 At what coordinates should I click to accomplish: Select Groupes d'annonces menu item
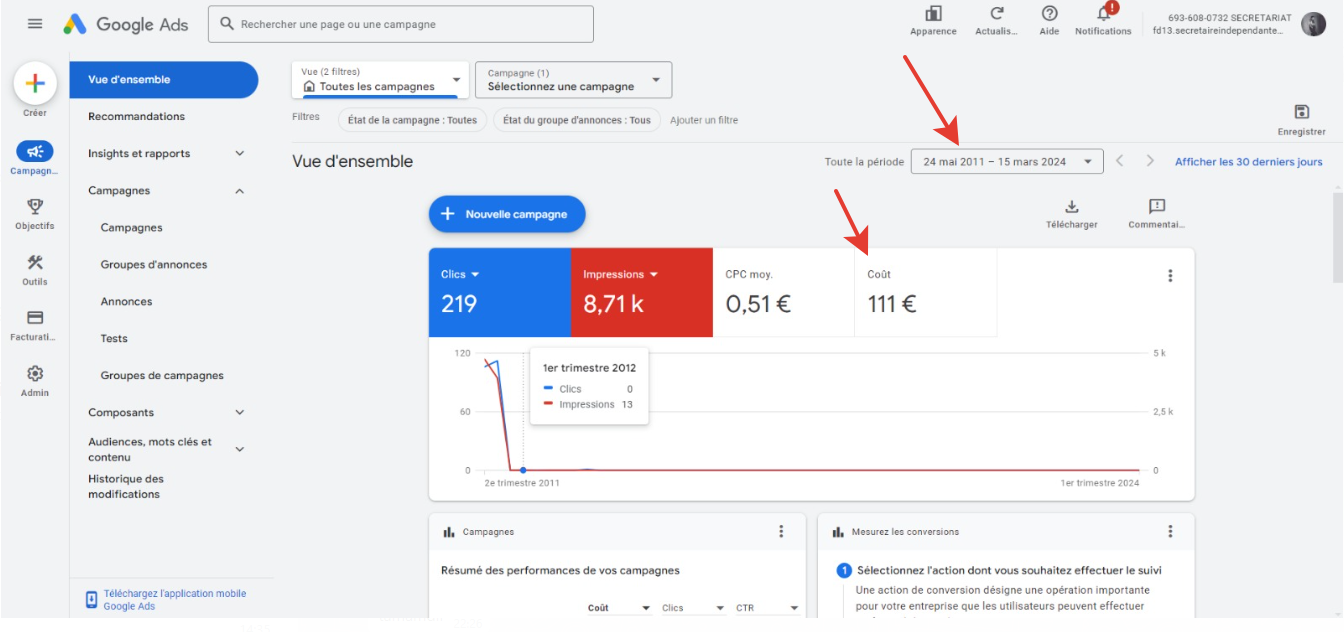[154, 264]
